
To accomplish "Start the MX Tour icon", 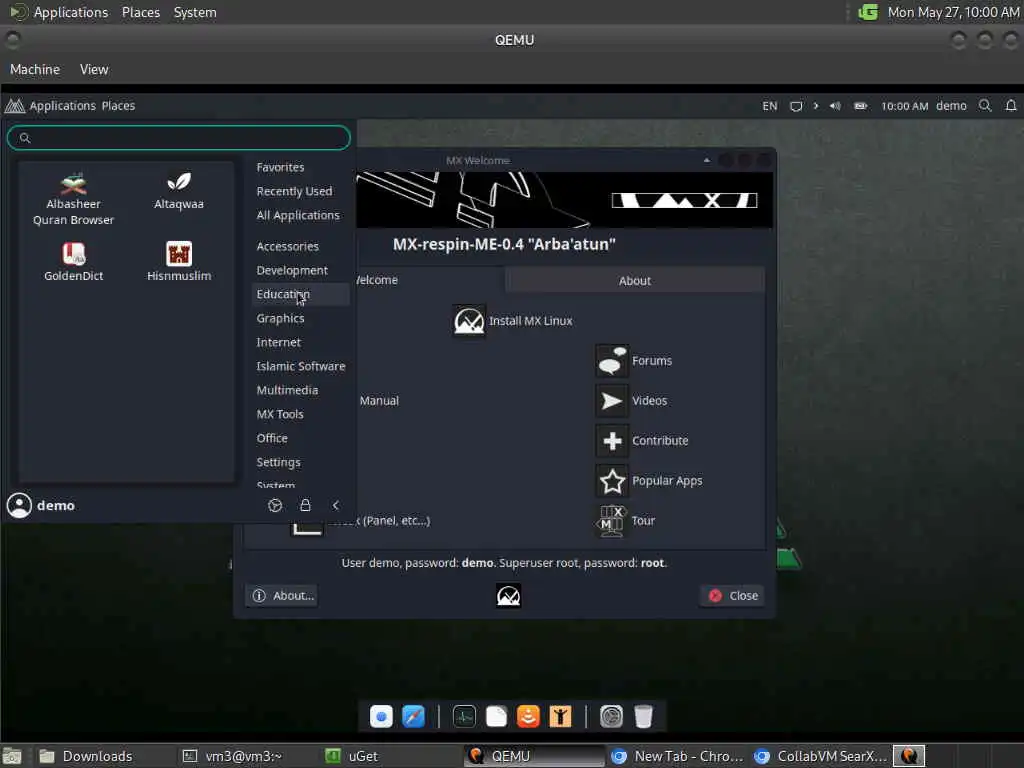I will pos(611,520).
